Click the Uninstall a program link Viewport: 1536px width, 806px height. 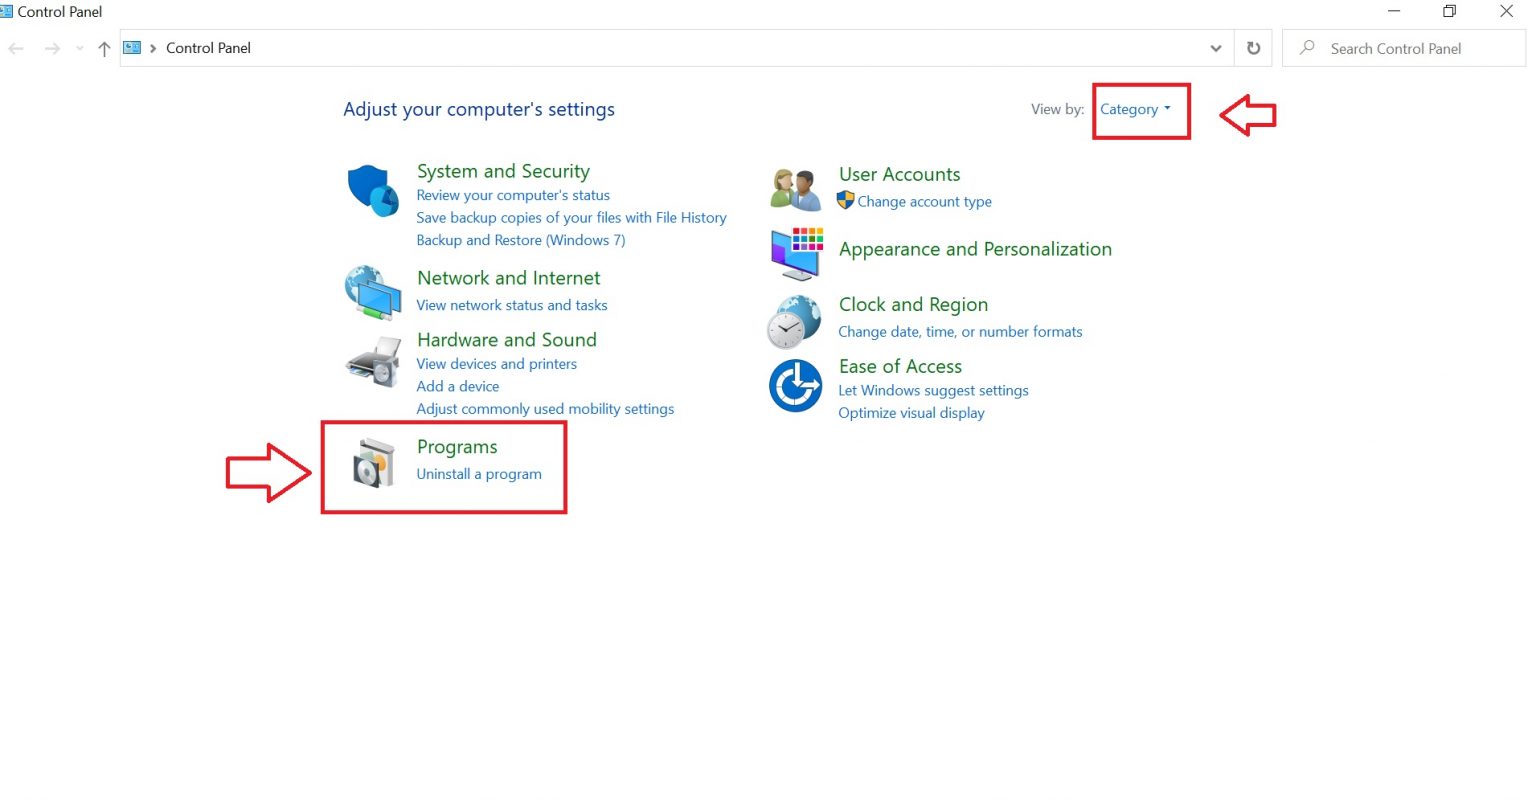pos(479,474)
